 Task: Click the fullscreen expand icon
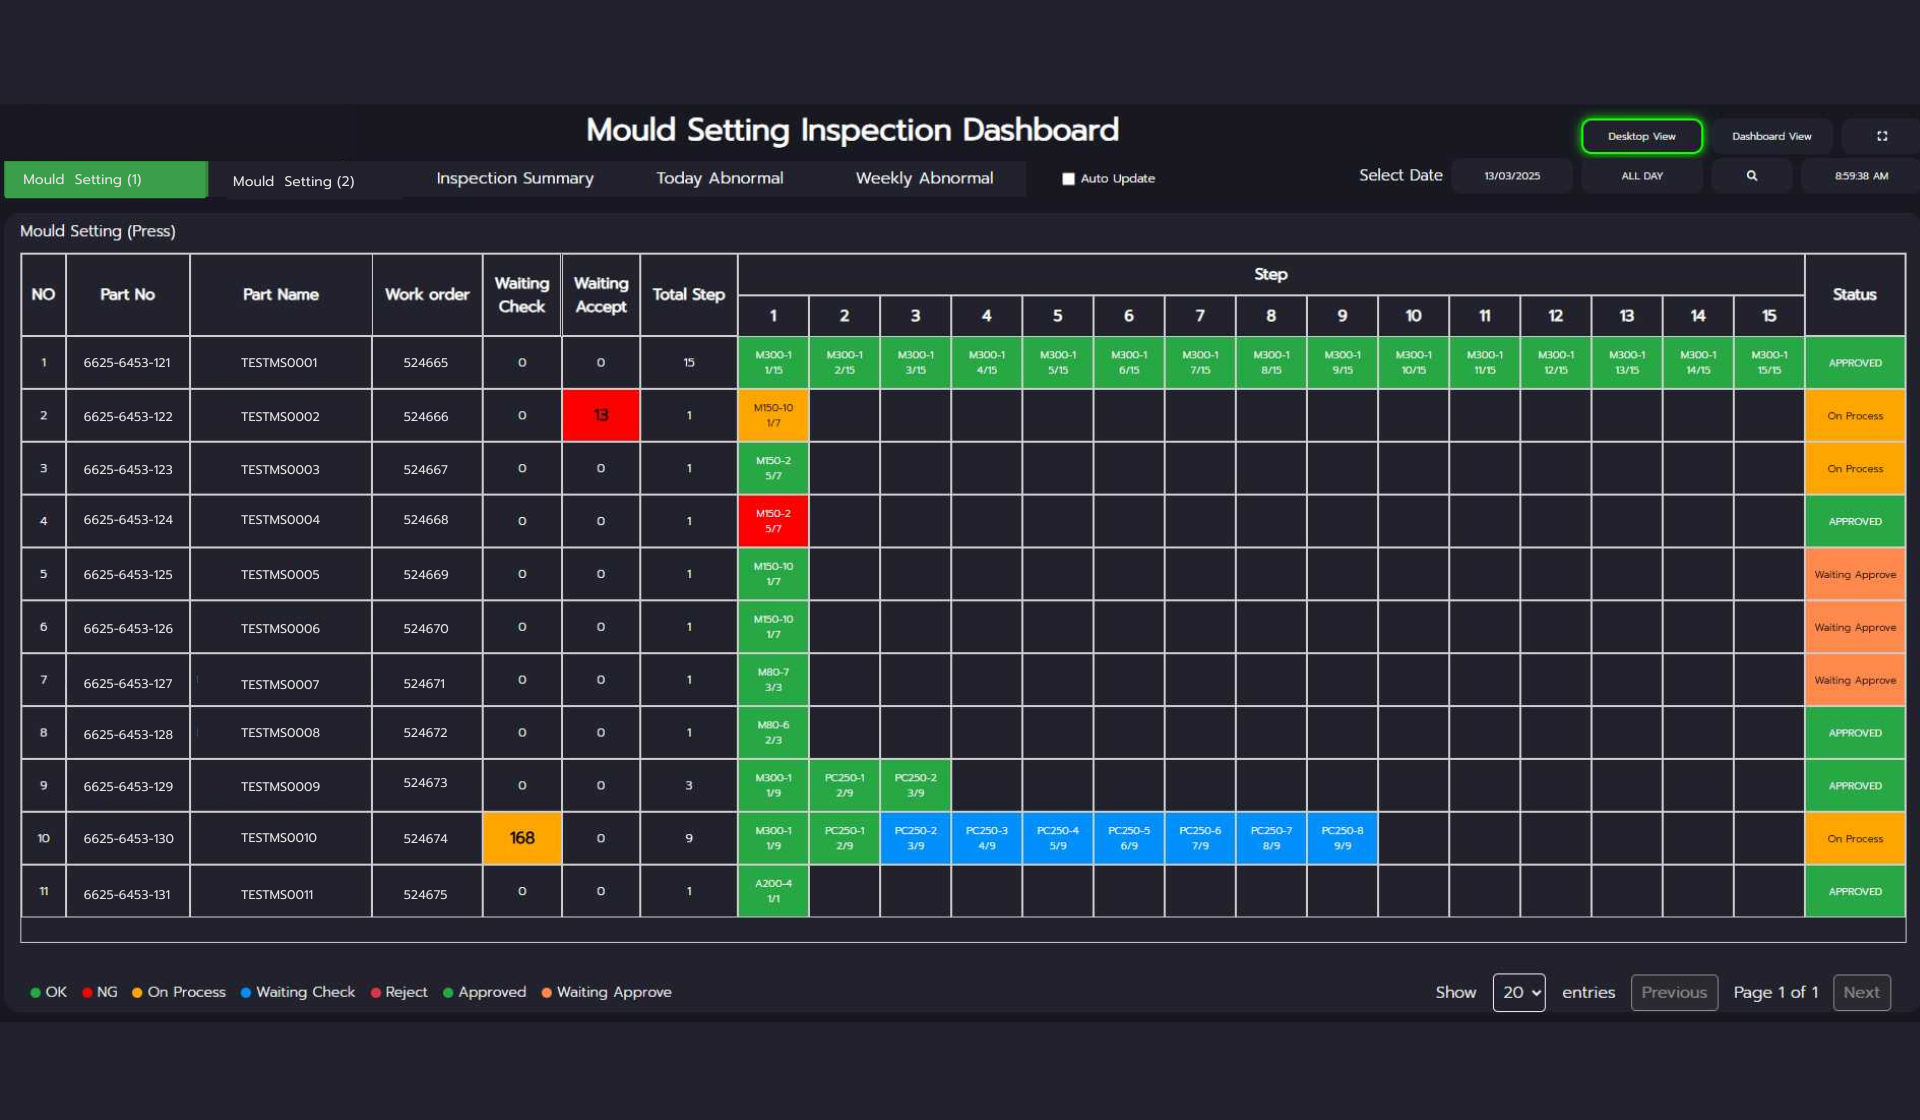coord(1881,136)
